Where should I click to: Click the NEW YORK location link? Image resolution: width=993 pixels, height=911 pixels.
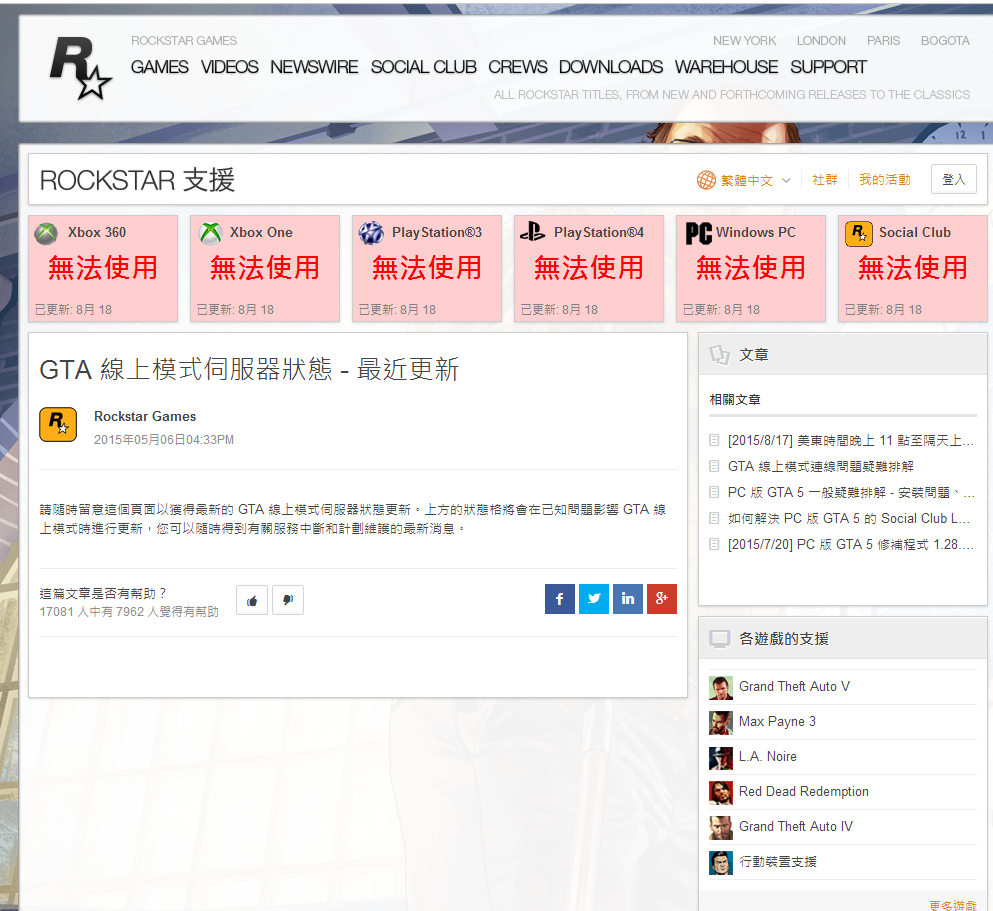[x=744, y=41]
